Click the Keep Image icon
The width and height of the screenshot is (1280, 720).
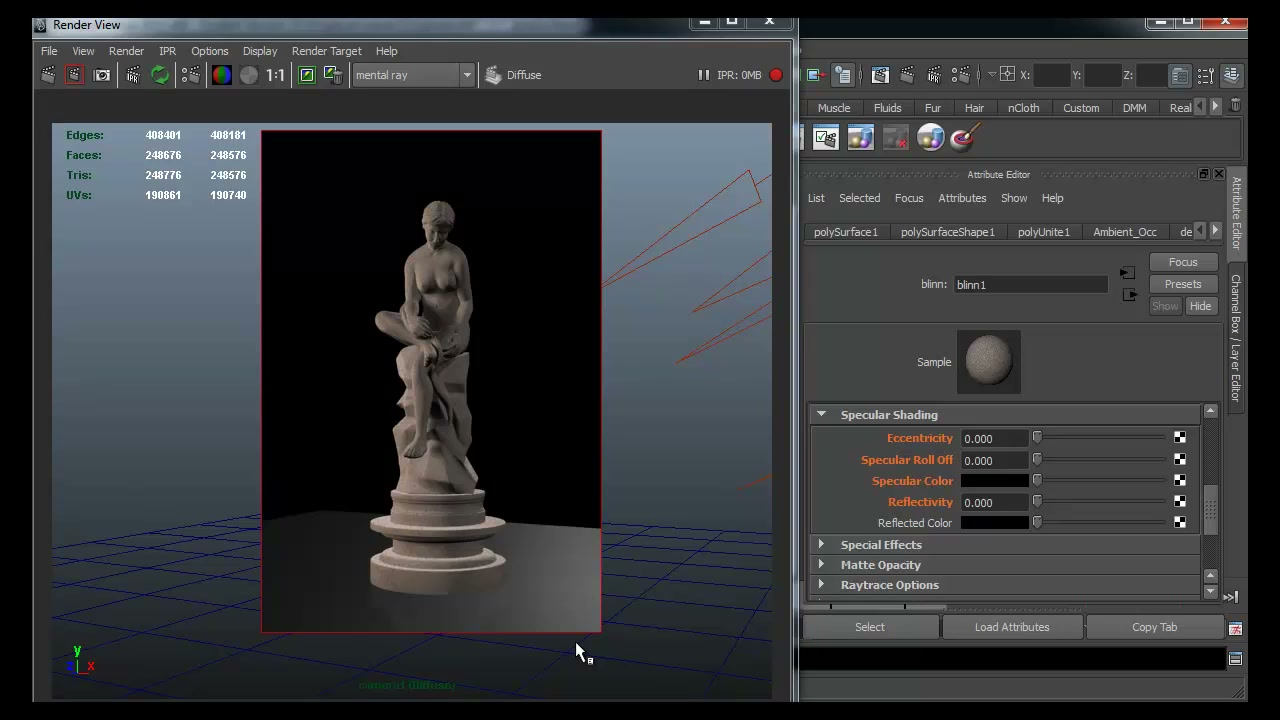[x=307, y=75]
